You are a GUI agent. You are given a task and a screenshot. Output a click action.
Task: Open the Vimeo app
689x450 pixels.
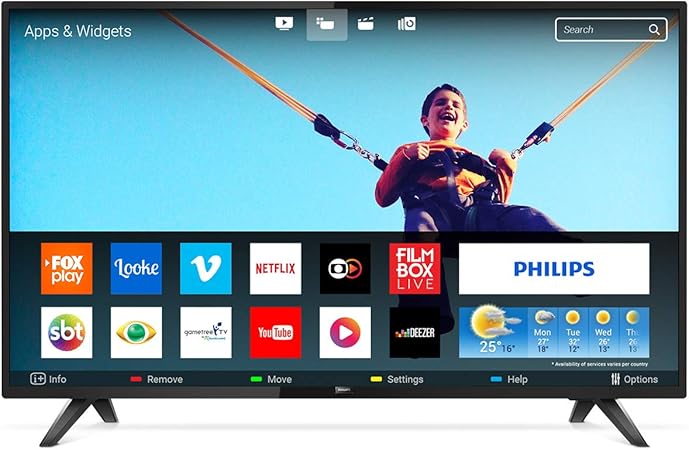click(x=206, y=269)
